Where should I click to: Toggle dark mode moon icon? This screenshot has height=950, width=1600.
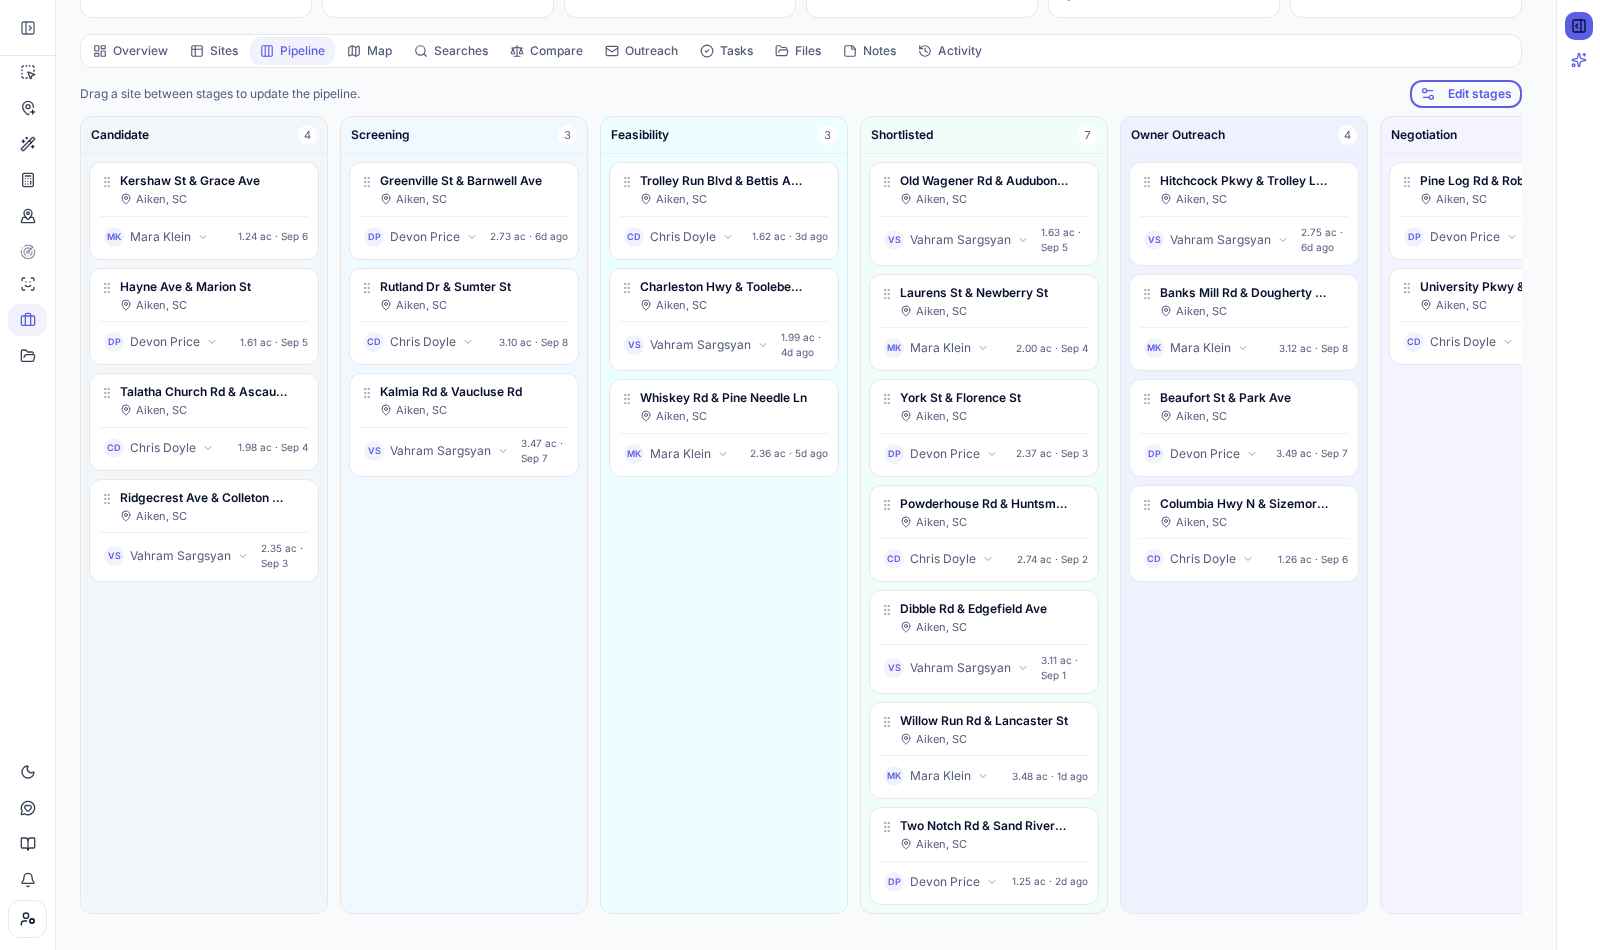point(28,772)
